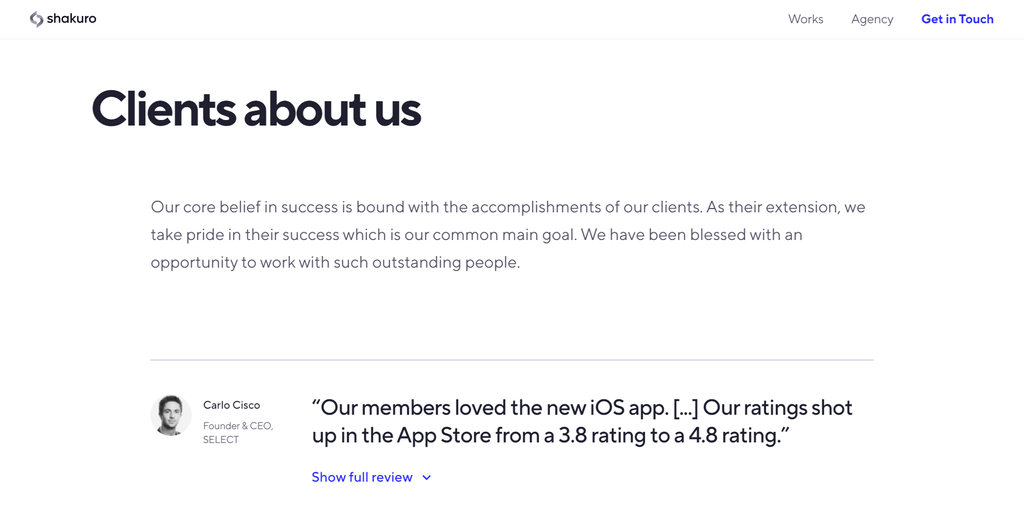Image resolution: width=1024 pixels, height=511 pixels.
Task: Click Carlo Cisco's avatar photo
Action: pos(171,415)
